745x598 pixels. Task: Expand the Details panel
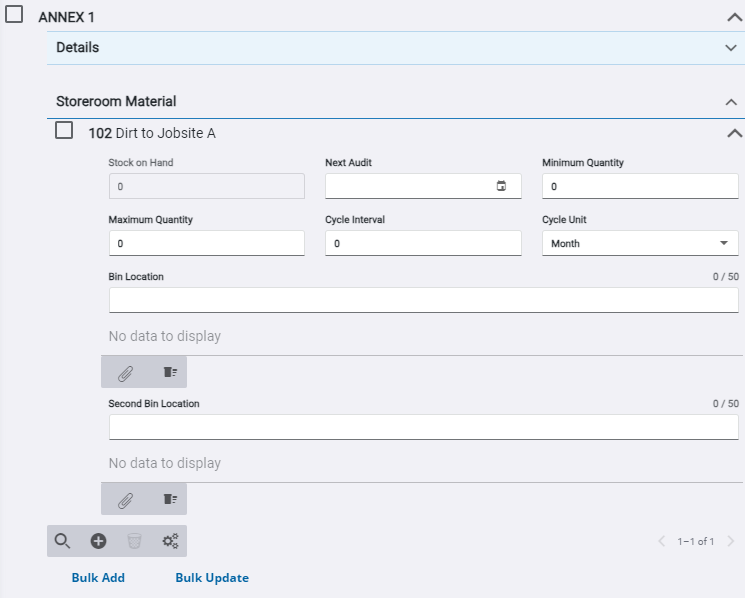point(731,47)
